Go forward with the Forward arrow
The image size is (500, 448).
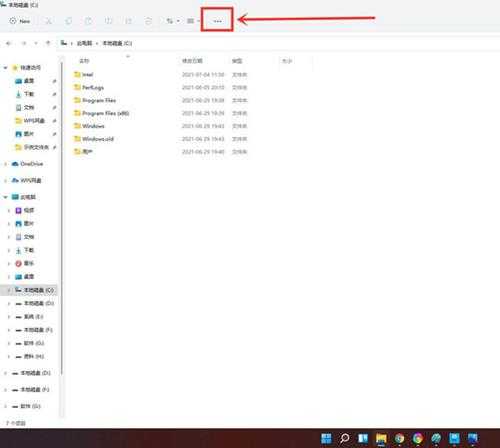click(x=24, y=43)
